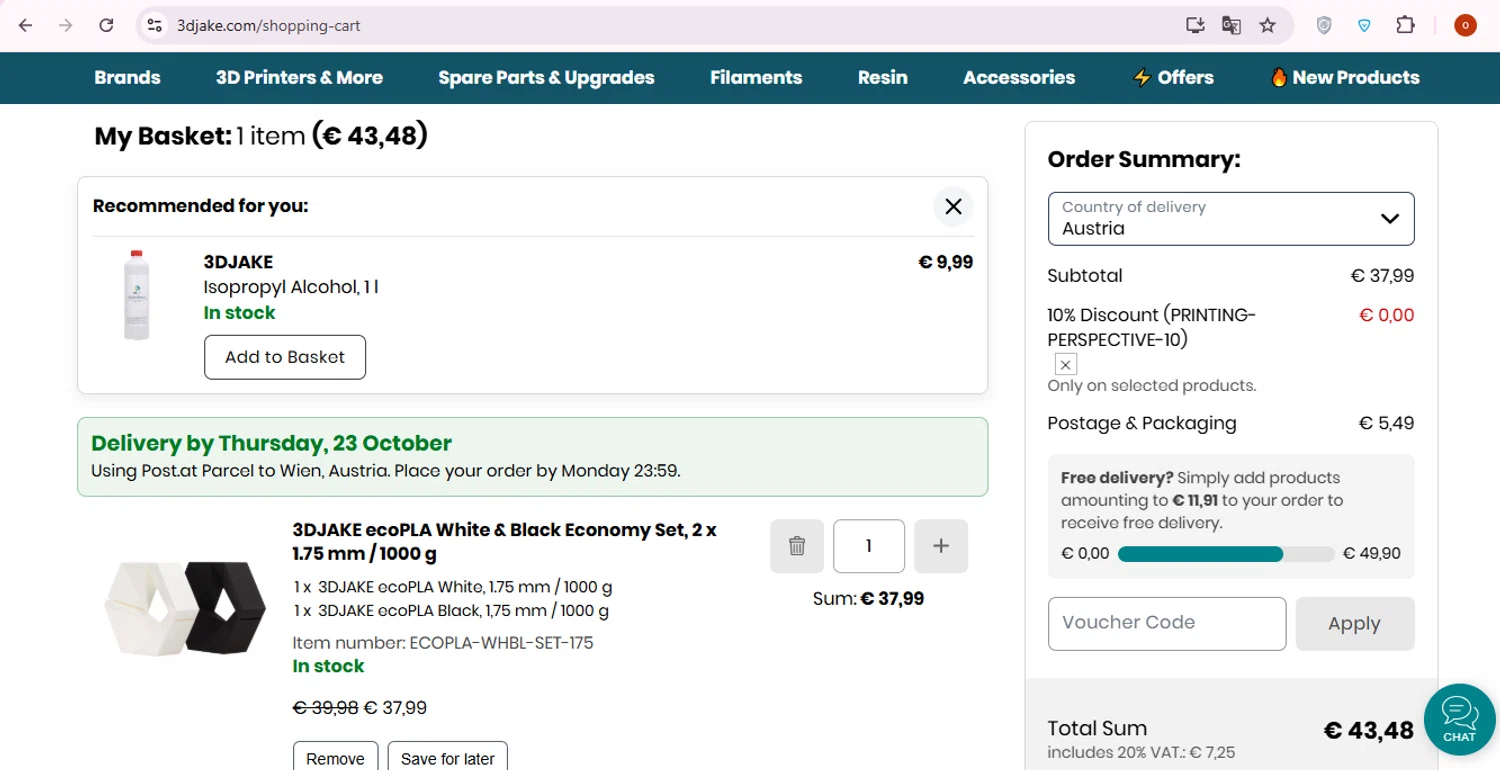Image resolution: width=1500 pixels, height=770 pixels.
Task: Open the New Products menu item
Action: (x=1344, y=78)
